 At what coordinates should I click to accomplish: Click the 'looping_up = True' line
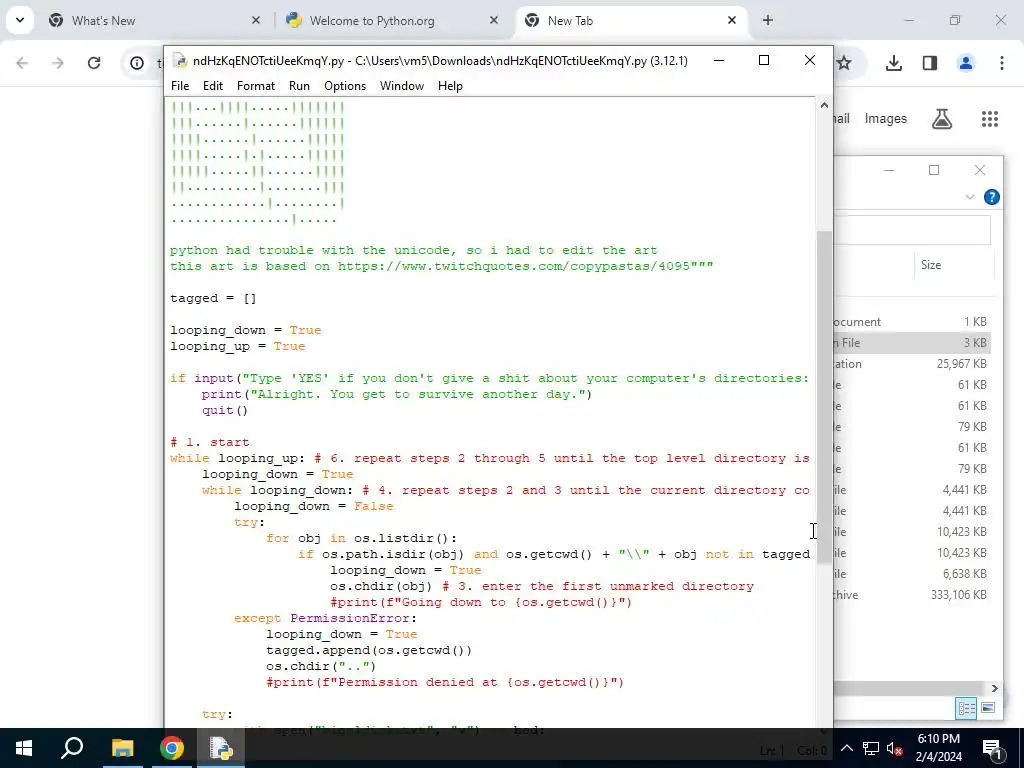click(x=238, y=346)
